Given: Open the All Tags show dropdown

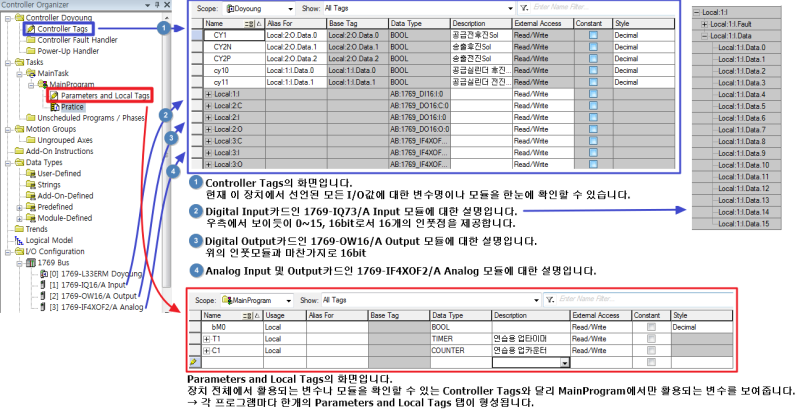Looking at the screenshot, I should tap(510, 9).
